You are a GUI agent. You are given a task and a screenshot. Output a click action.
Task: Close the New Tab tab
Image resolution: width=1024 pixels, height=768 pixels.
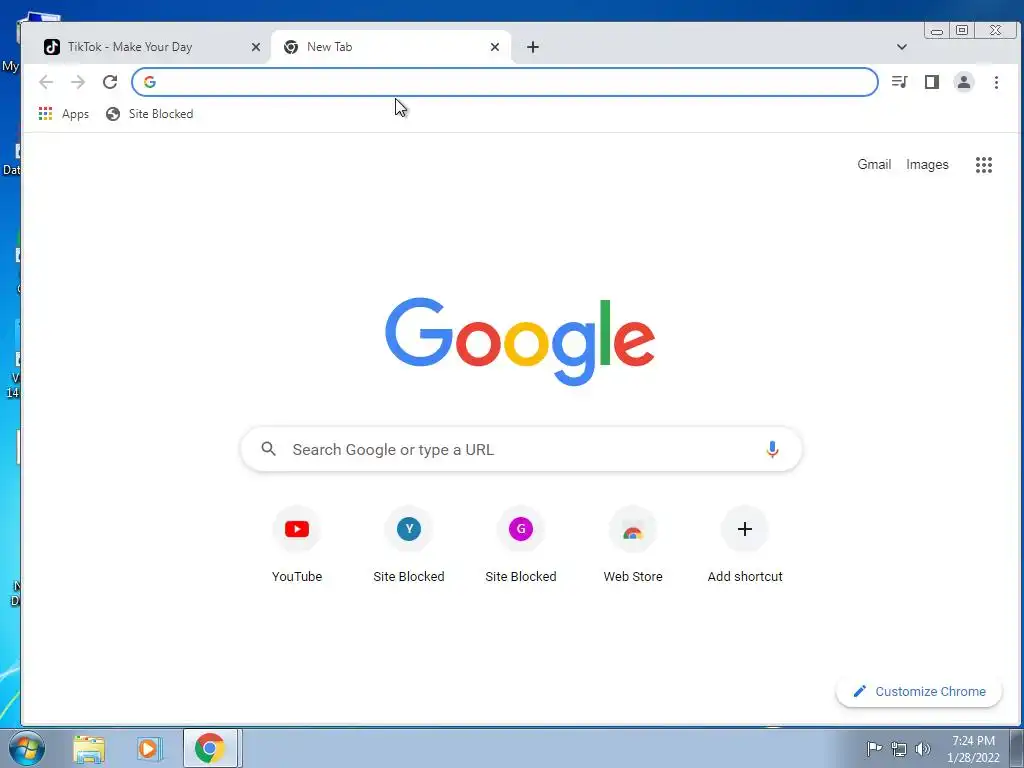click(x=495, y=47)
